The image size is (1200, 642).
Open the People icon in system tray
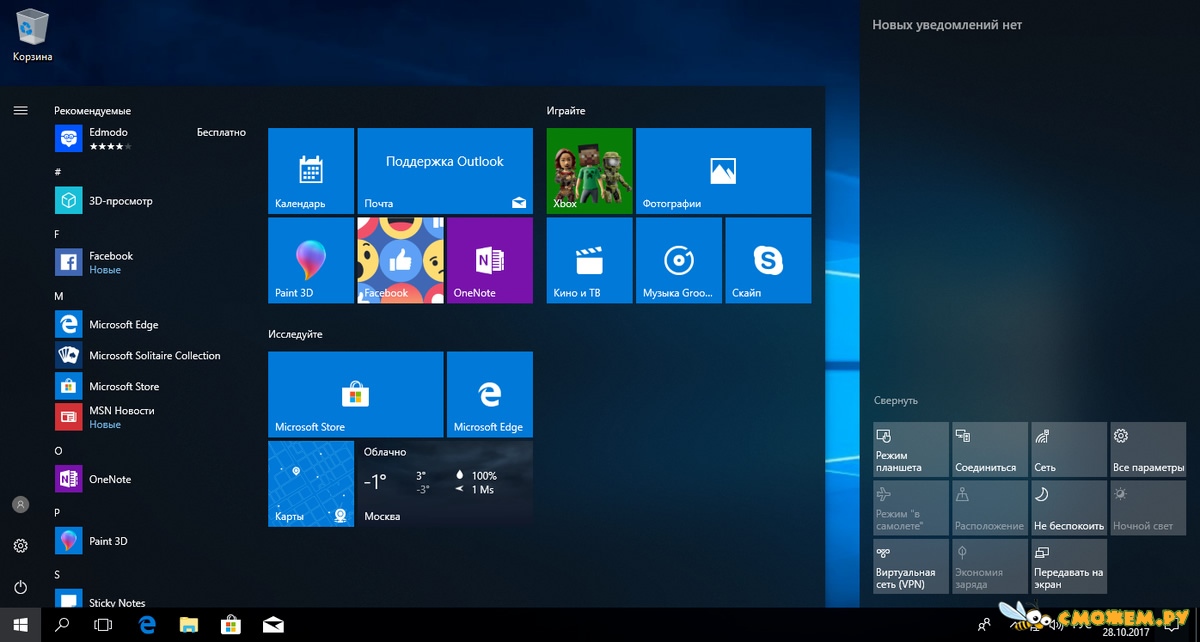coord(985,625)
